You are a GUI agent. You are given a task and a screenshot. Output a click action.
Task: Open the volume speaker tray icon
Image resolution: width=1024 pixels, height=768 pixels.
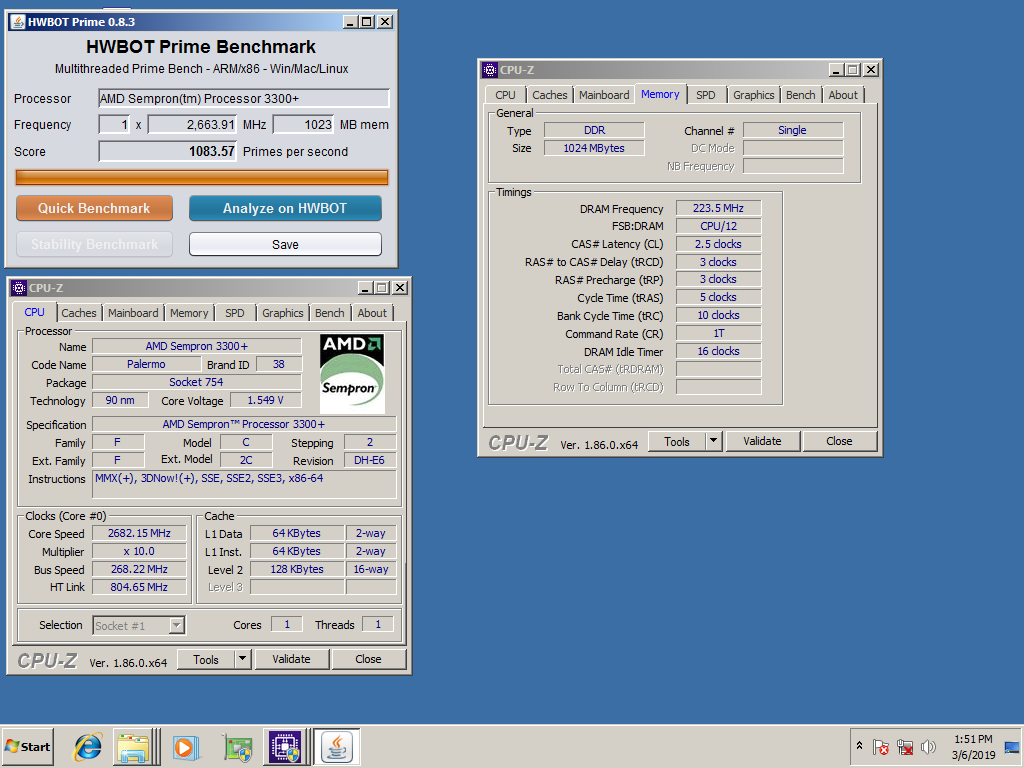(928, 746)
